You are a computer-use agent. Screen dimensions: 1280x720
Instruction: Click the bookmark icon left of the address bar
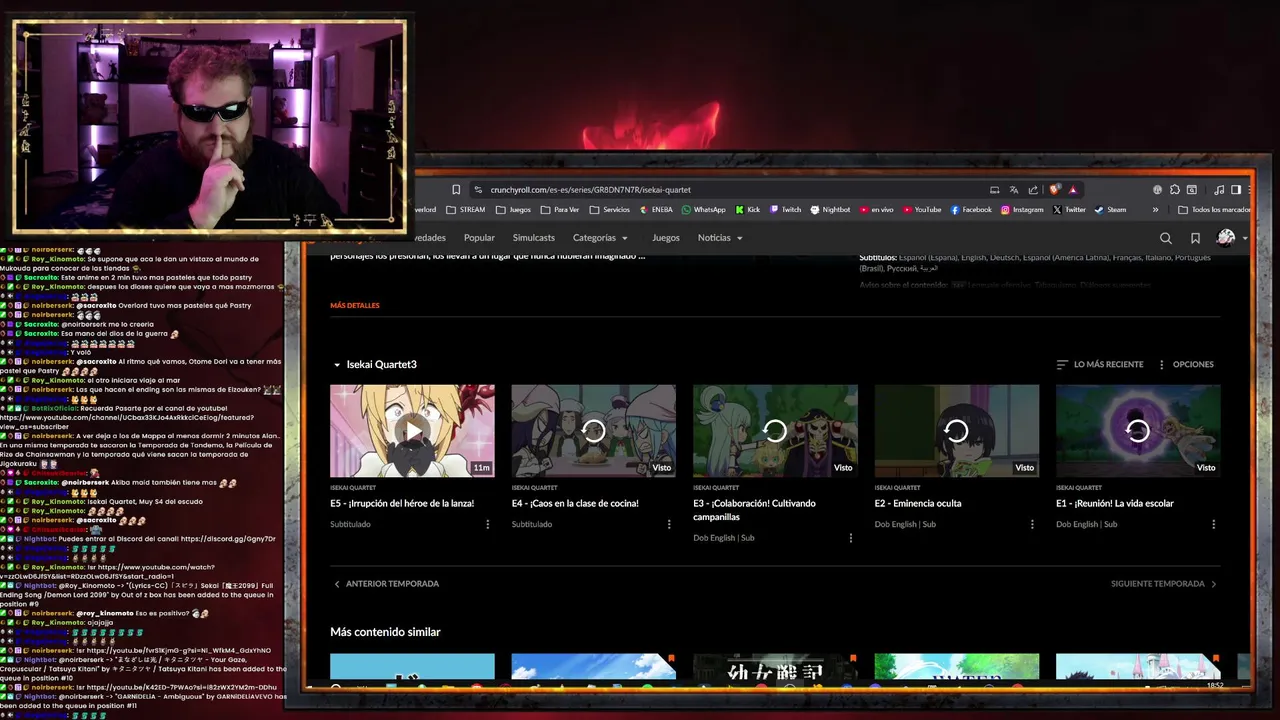pos(456,190)
